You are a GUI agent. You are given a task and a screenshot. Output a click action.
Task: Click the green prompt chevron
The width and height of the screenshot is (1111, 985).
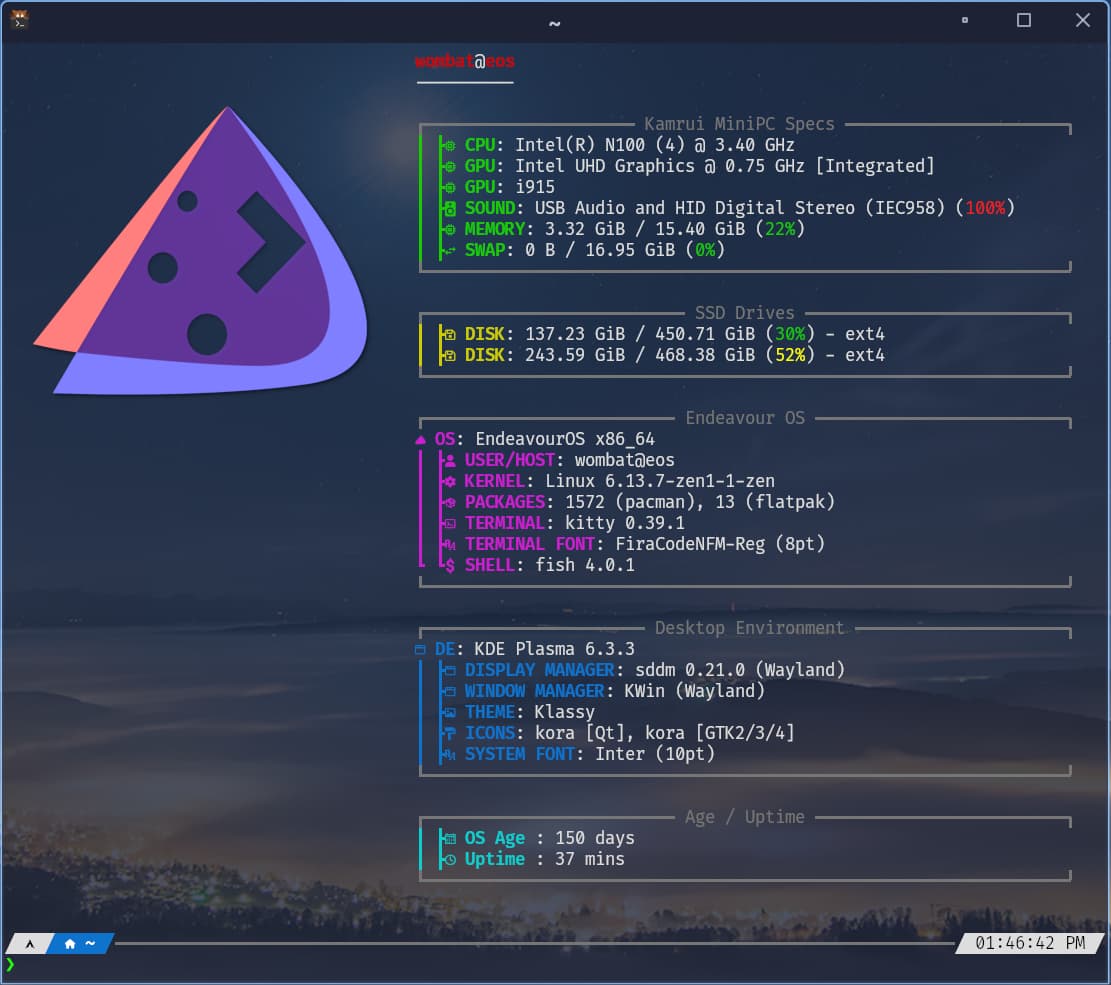[x=9, y=964]
